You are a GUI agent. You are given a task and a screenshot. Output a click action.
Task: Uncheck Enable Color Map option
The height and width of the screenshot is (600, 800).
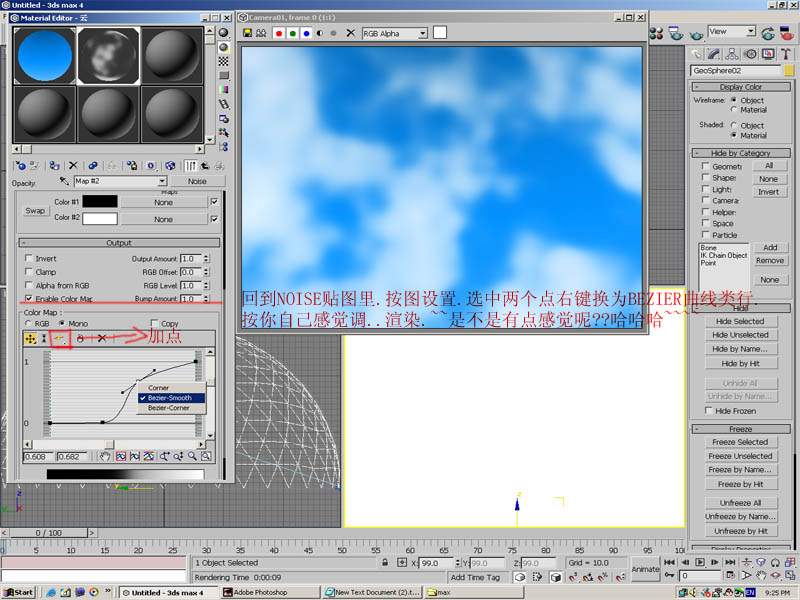click(29, 298)
